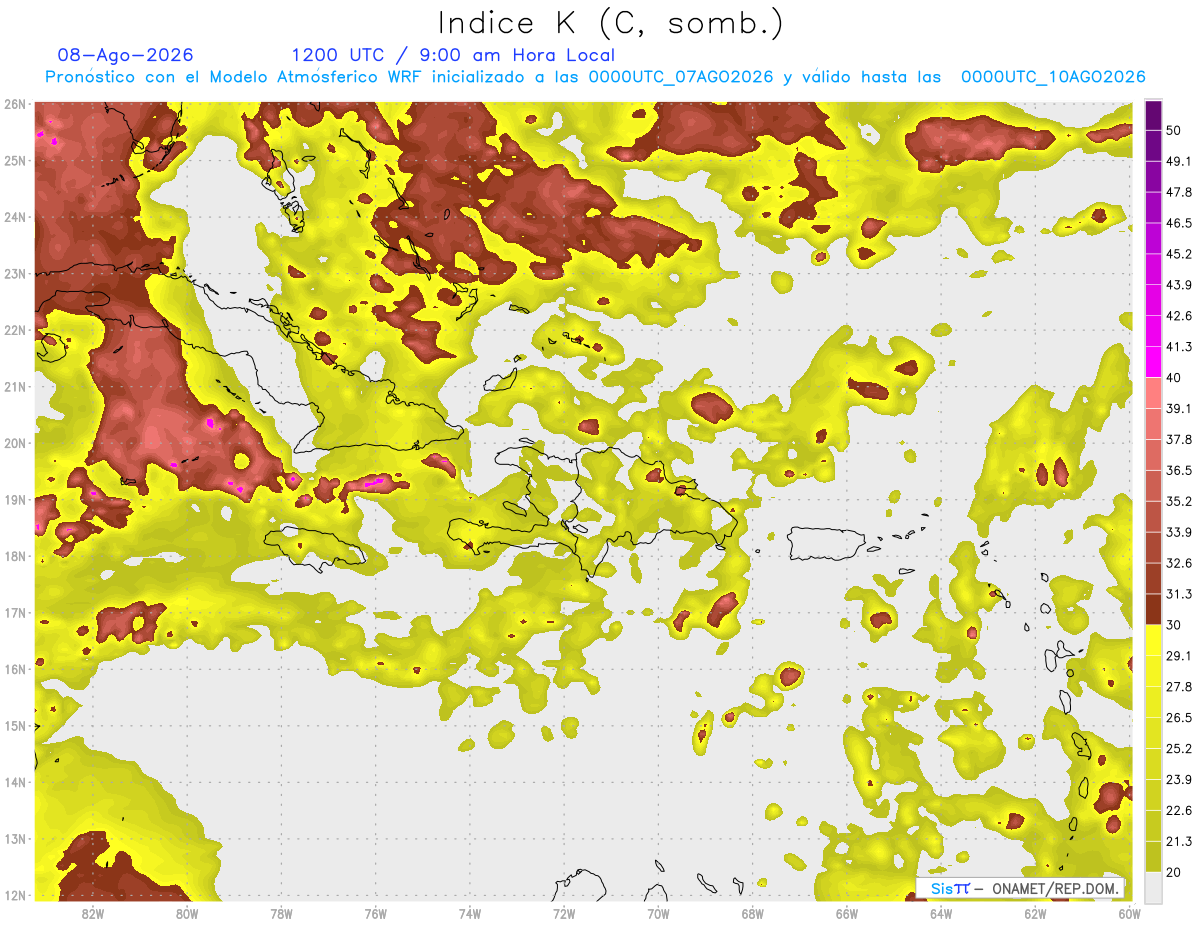Click the 31.3 legend value
Image resolution: width=1200 pixels, height=927 pixels.
[x=1179, y=593]
